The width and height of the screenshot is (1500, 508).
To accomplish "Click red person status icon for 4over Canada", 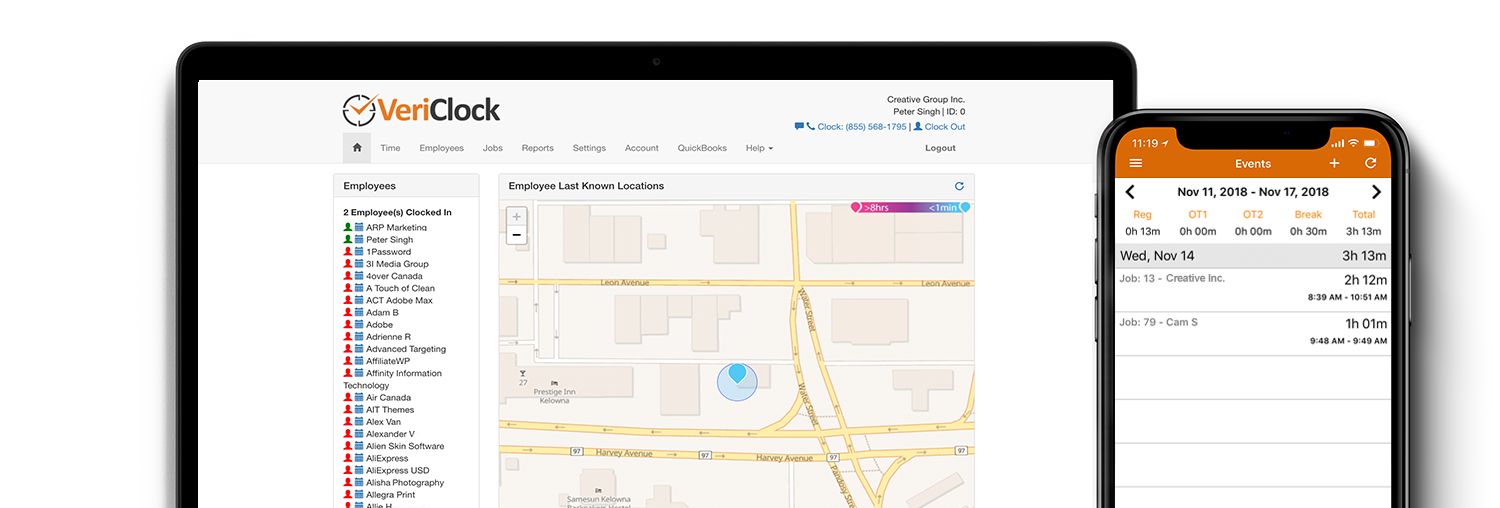I will point(348,276).
